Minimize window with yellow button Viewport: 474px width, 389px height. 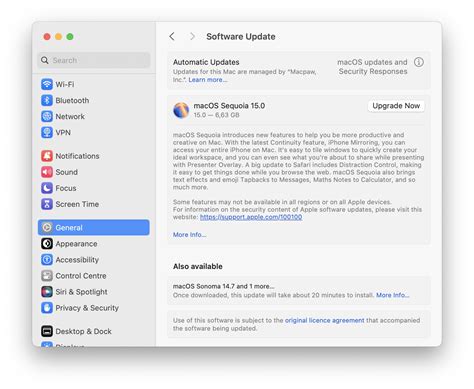58,37
